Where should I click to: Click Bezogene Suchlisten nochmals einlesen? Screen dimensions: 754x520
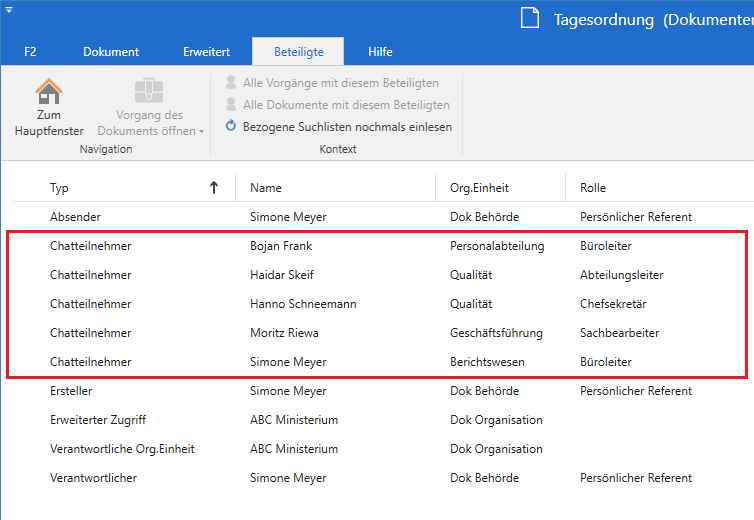point(347,127)
